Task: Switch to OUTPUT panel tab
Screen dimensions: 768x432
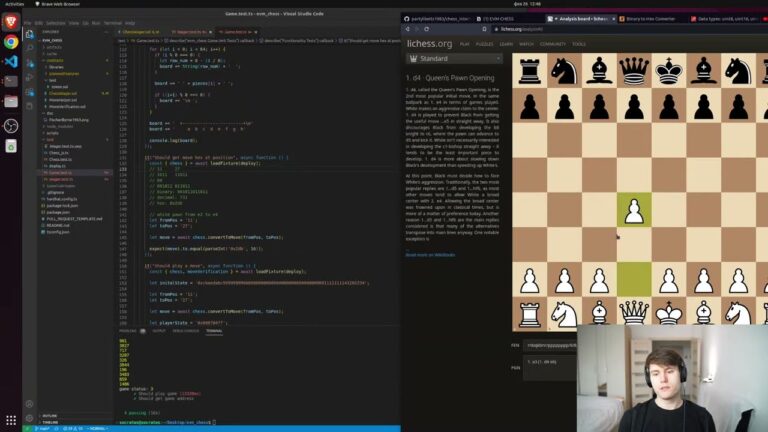Action: click(159, 331)
